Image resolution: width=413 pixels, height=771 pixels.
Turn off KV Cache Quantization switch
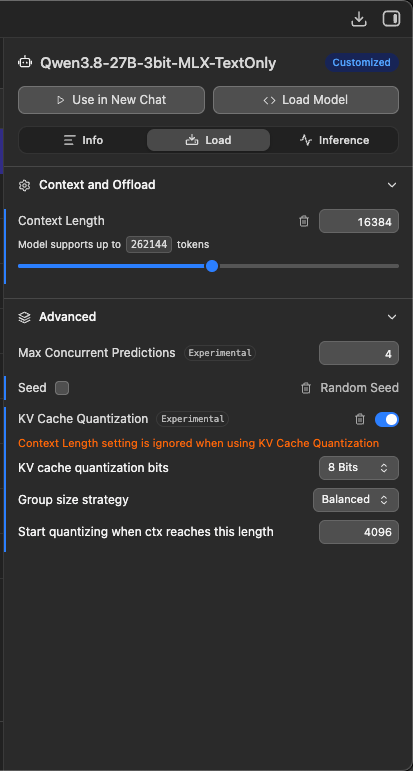[386, 419]
